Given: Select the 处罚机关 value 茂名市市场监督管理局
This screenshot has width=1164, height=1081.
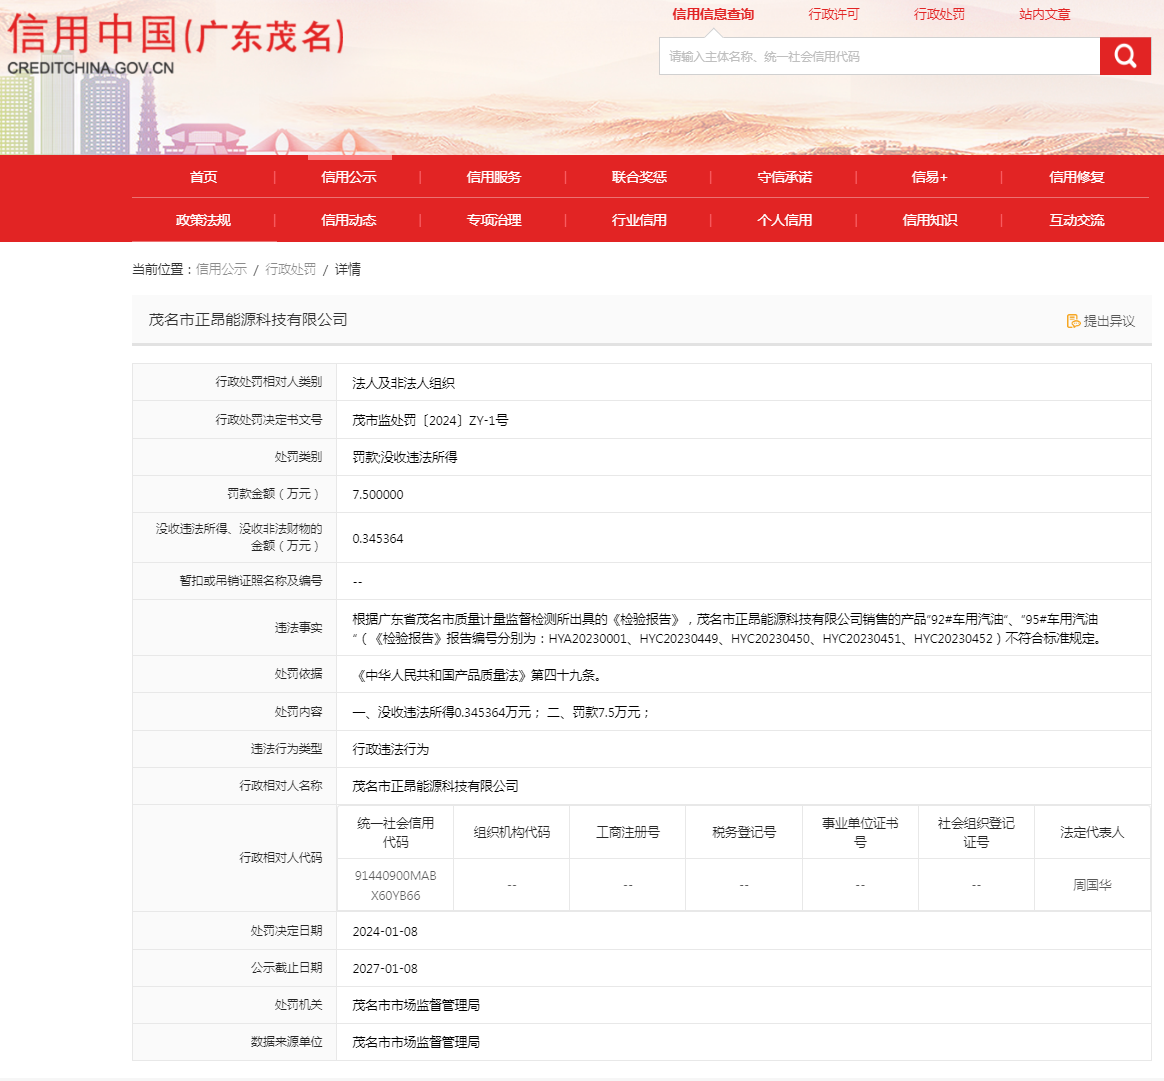Looking at the screenshot, I should pos(416,1005).
